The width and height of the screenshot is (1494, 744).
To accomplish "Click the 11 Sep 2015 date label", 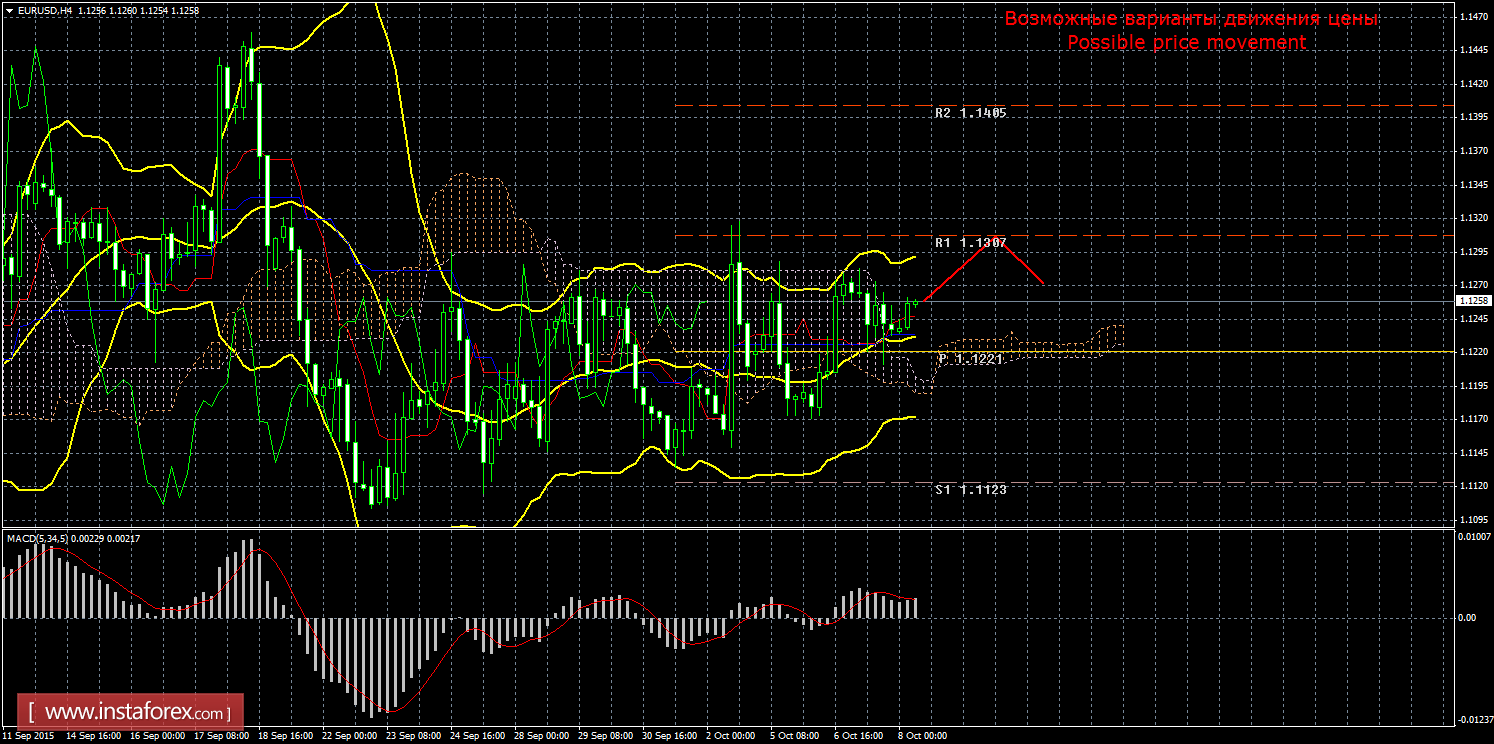I will [27, 736].
